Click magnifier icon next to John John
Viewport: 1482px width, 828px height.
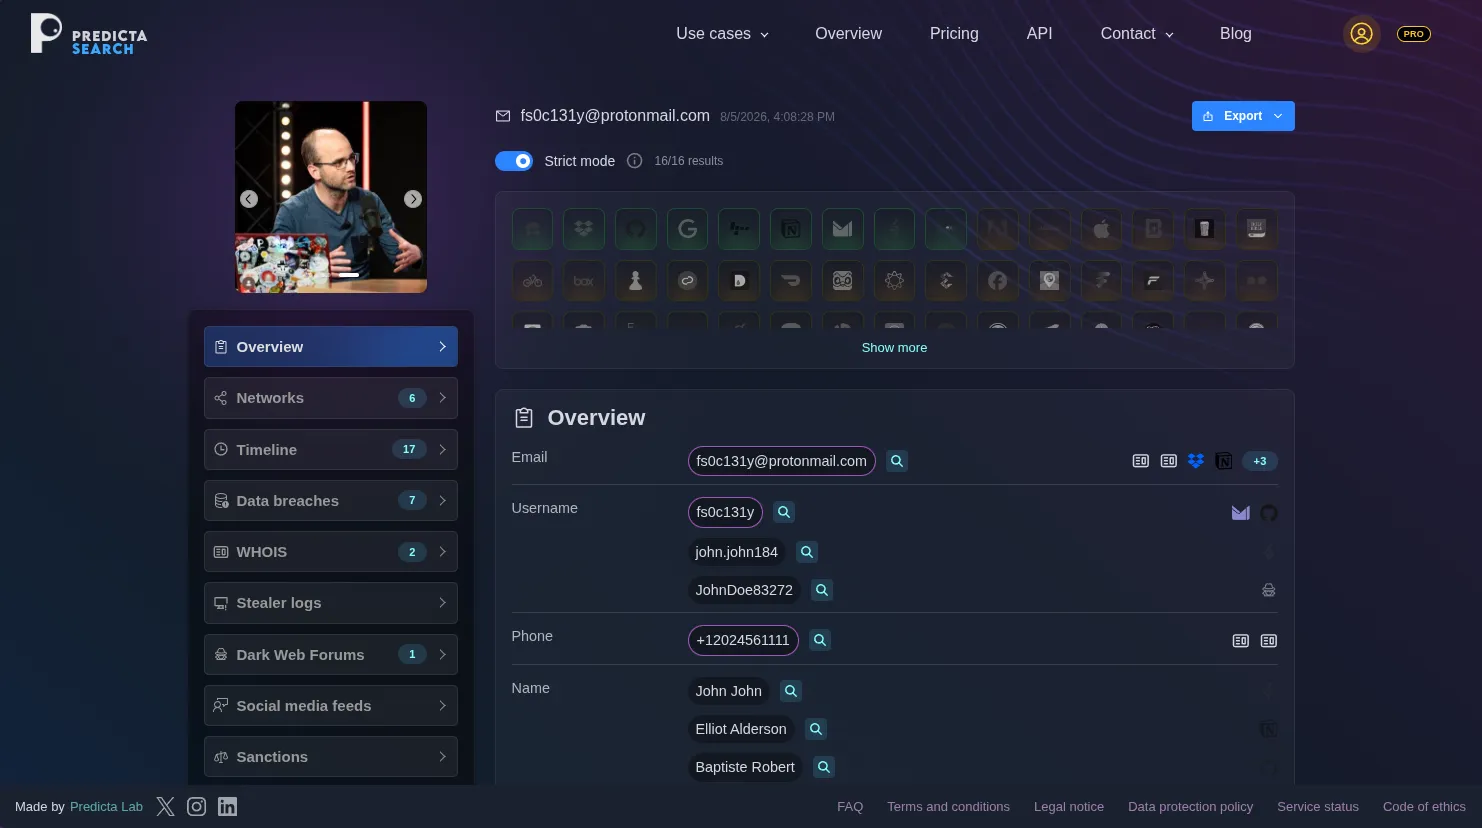pyautogui.click(x=791, y=691)
